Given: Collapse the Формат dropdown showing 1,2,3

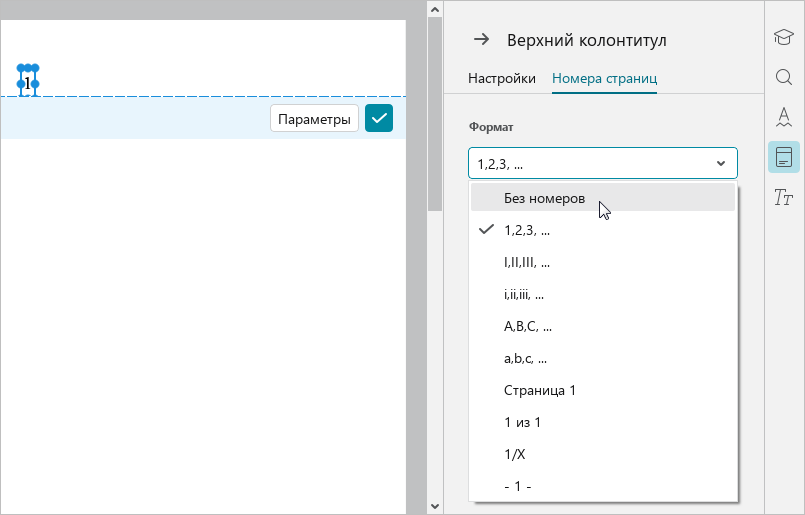Looking at the screenshot, I should pyautogui.click(x=603, y=163).
